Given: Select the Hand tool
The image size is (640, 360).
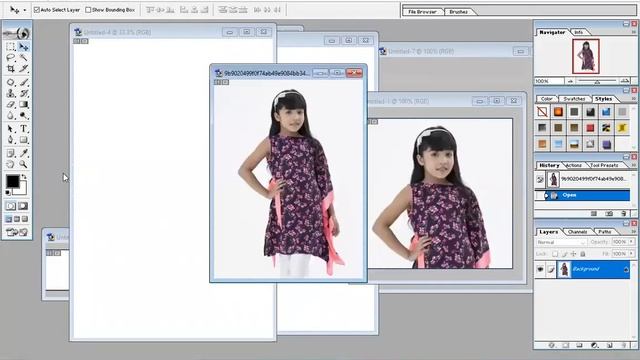Looking at the screenshot, I should (11, 164).
